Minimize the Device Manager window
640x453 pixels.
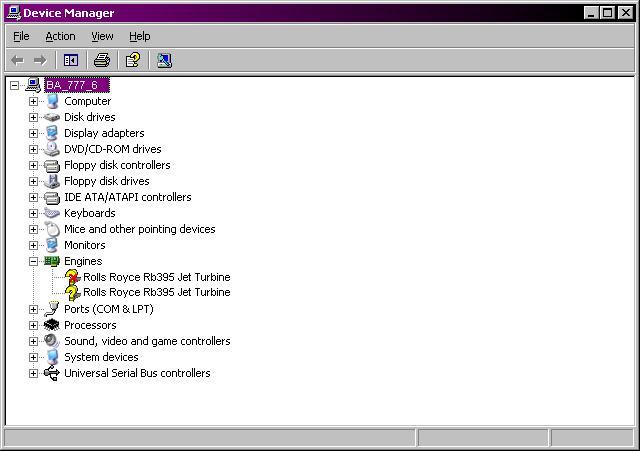click(591, 13)
